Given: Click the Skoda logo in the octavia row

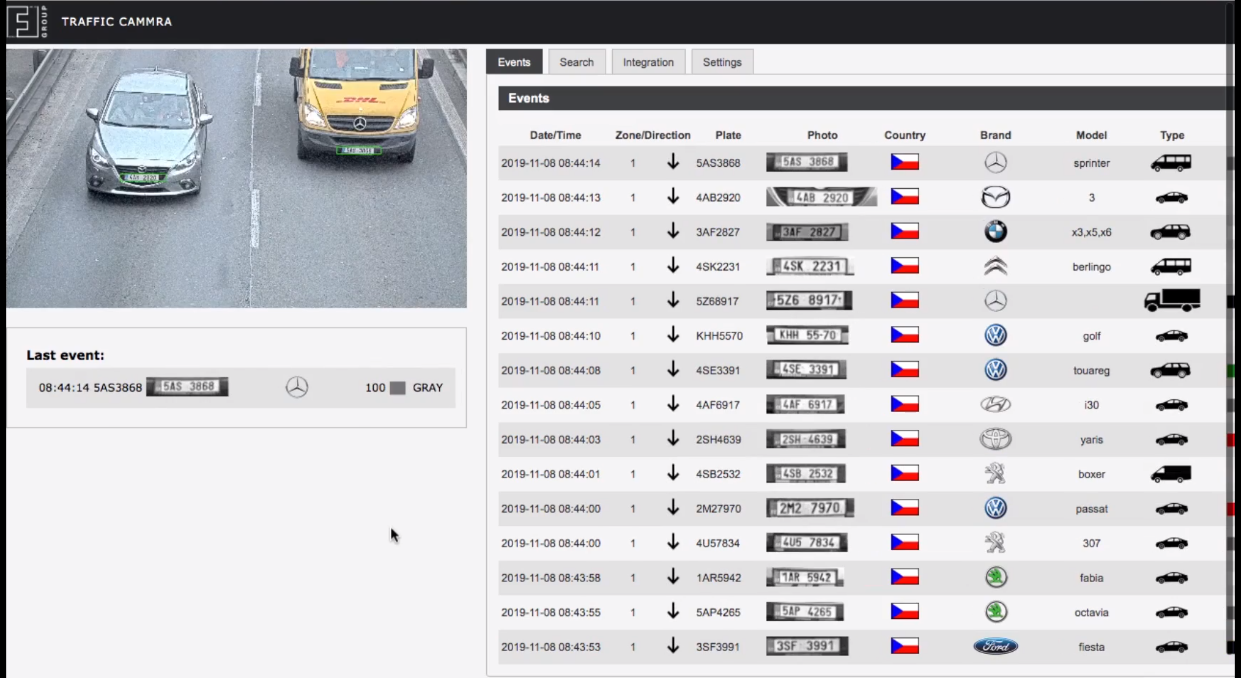Looking at the screenshot, I should [x=996, y=612].
